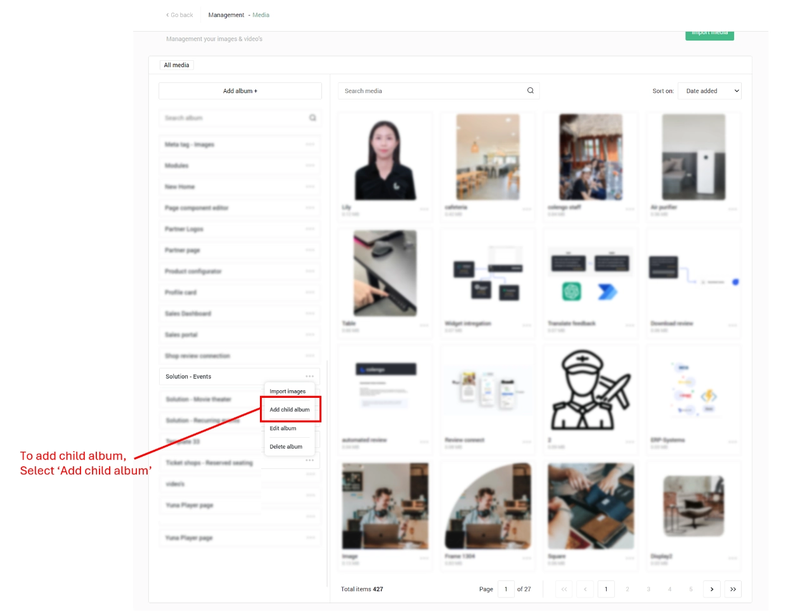Select 'Add child album' in context menu
The width and height of the screenshot is (800, 612).
[289, 410]
